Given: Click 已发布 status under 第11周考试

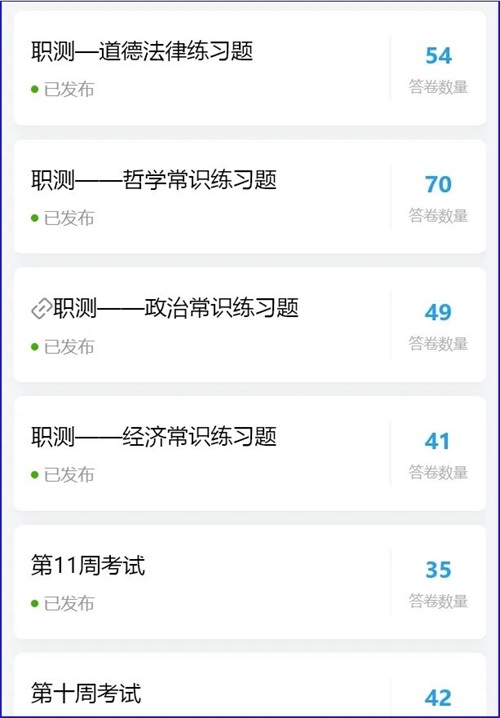Looking at the screenshot, I should pos(63,604).
